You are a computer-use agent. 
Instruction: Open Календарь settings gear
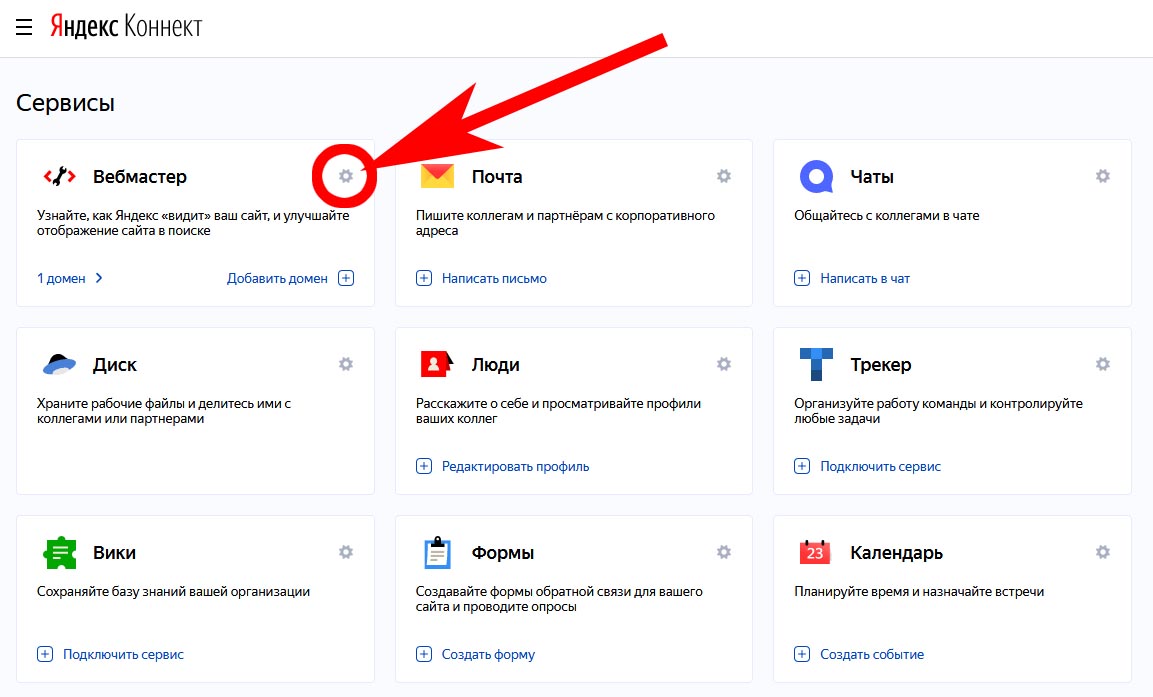click(x=1102, y=552)
